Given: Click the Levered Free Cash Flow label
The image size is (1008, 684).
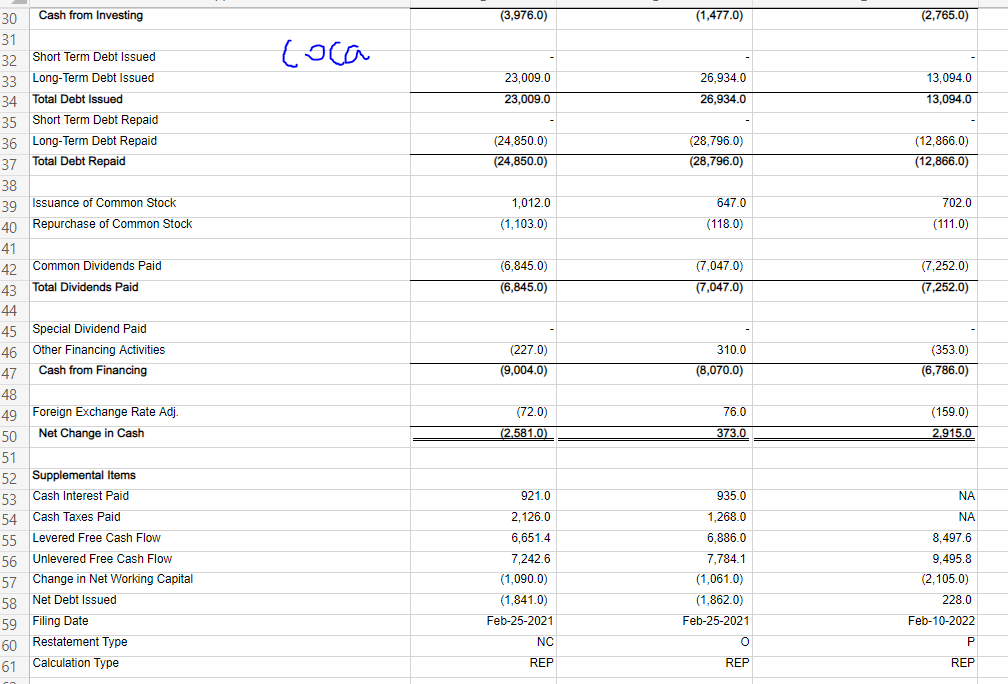Looking at the screenshot, I should (x=96, y=537).
